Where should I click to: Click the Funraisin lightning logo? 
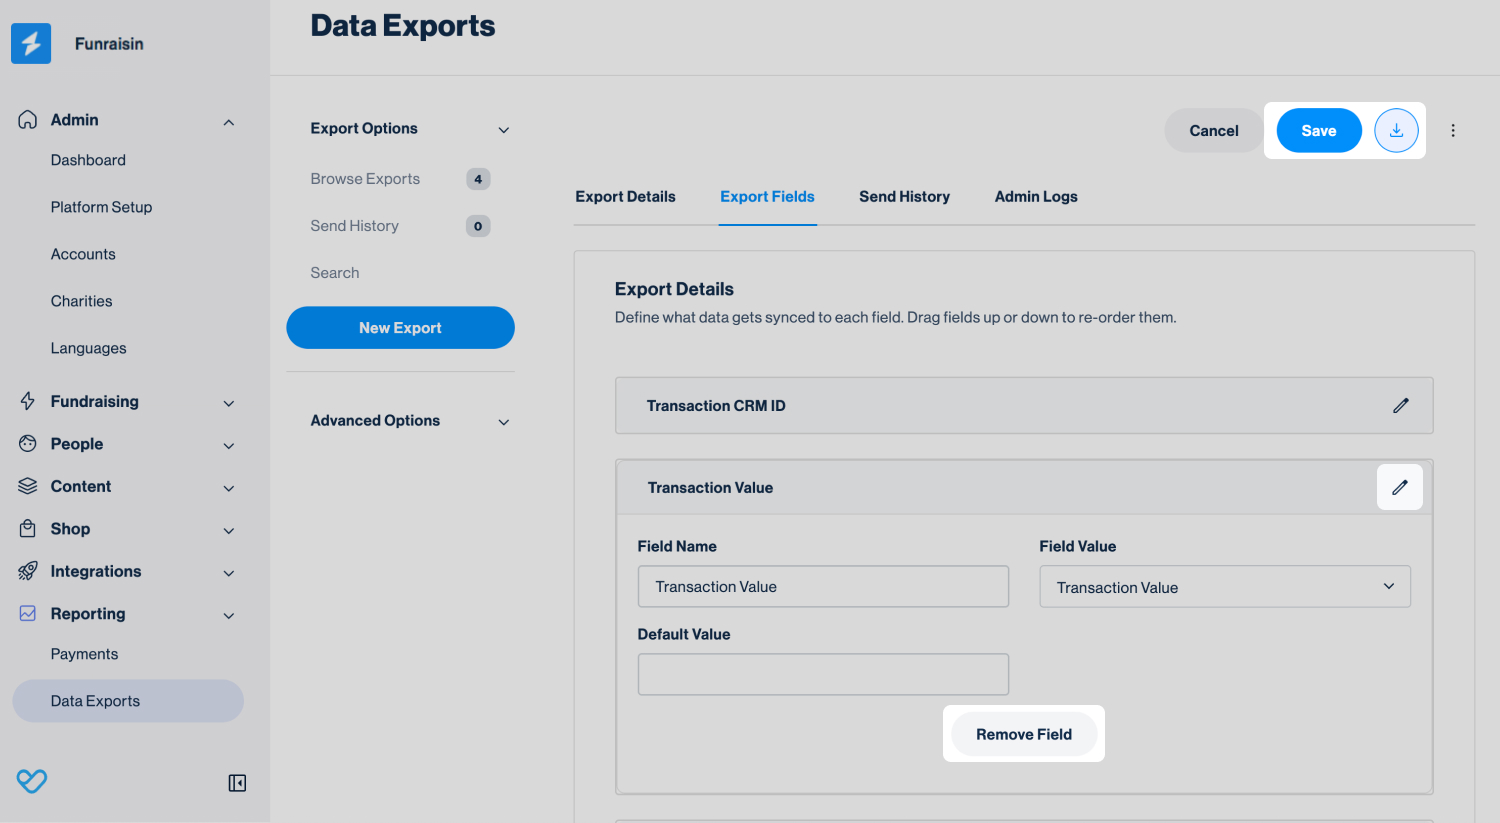tap(31, 44)
